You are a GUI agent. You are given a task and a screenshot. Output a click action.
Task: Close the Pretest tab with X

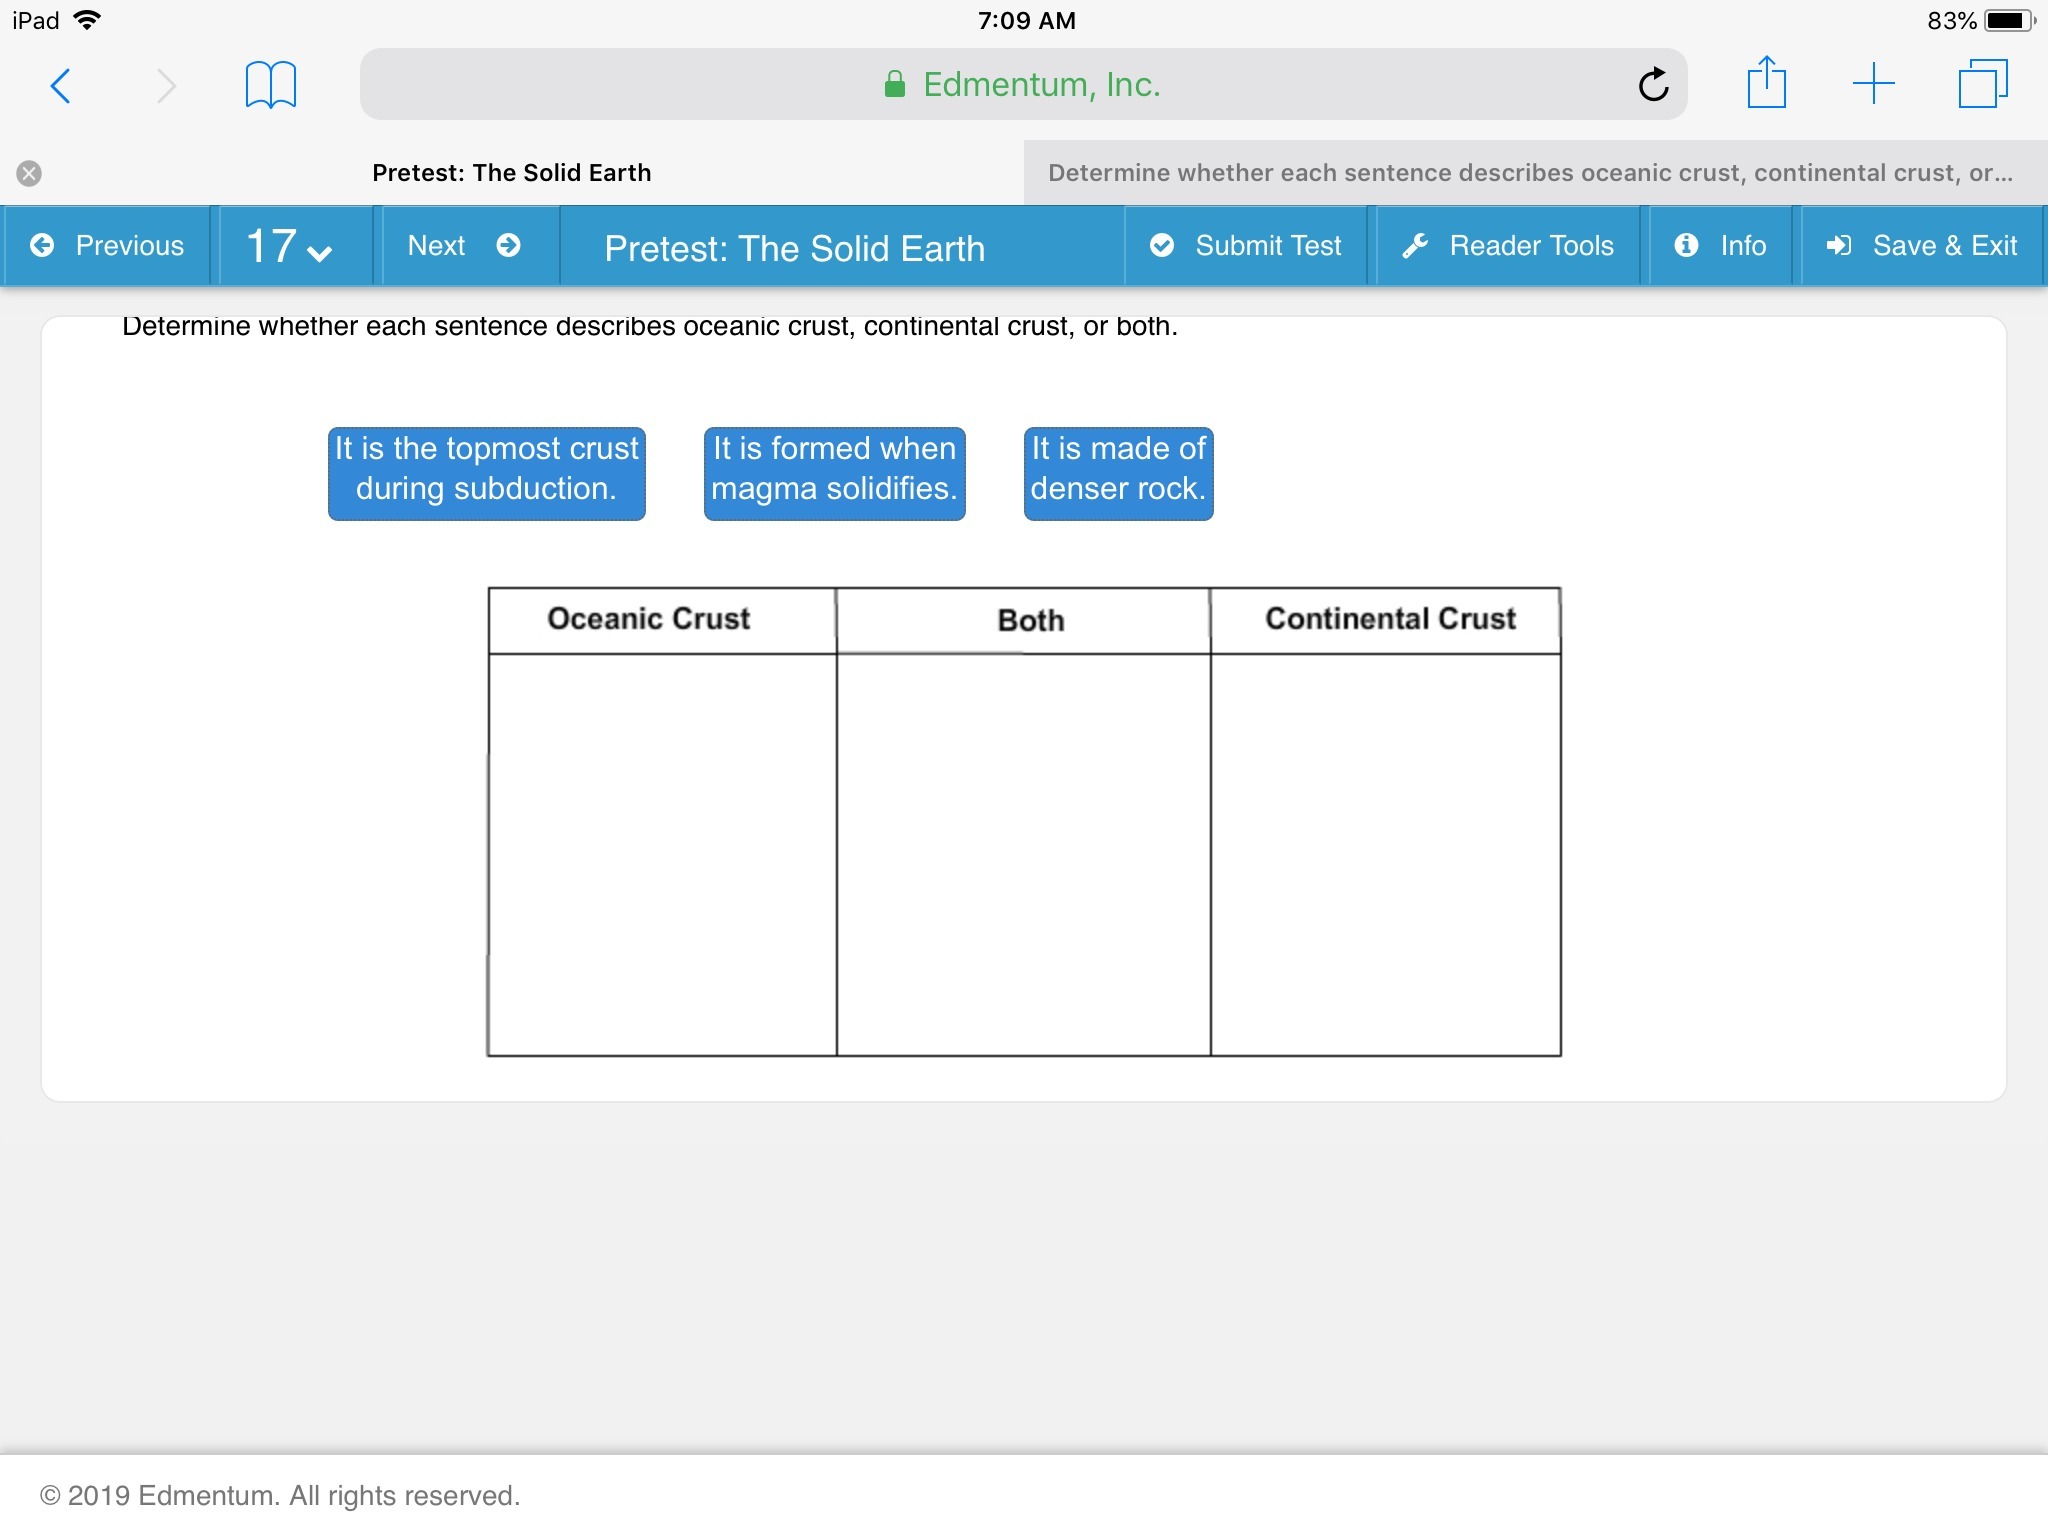[x=29, y=173]
